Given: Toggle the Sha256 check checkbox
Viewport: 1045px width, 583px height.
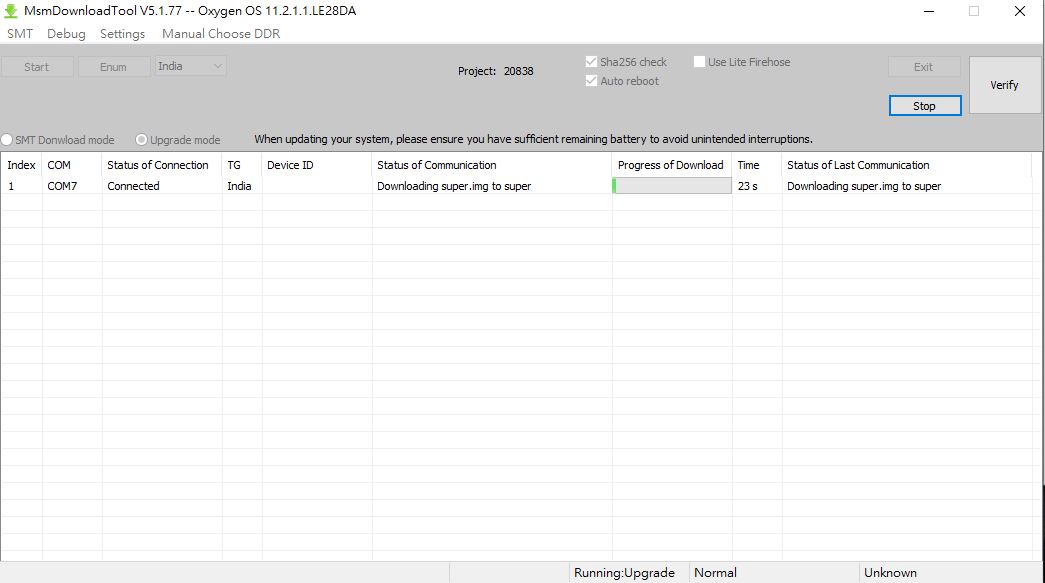Looking at the screenshot, I should (590, 62).
